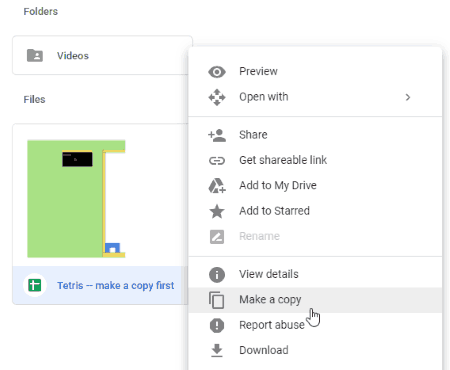Click the exclamation icon beside Report abuse
450x370 pixels.
click(217, 325)
